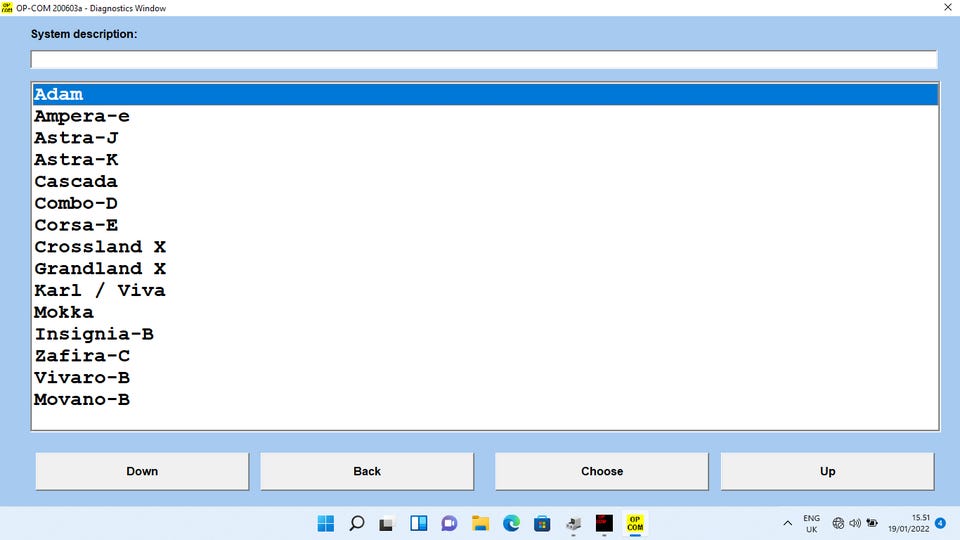Click the red and black taskbar app icon
This screenshot has width=960, height=540.
tap(604, 523)
